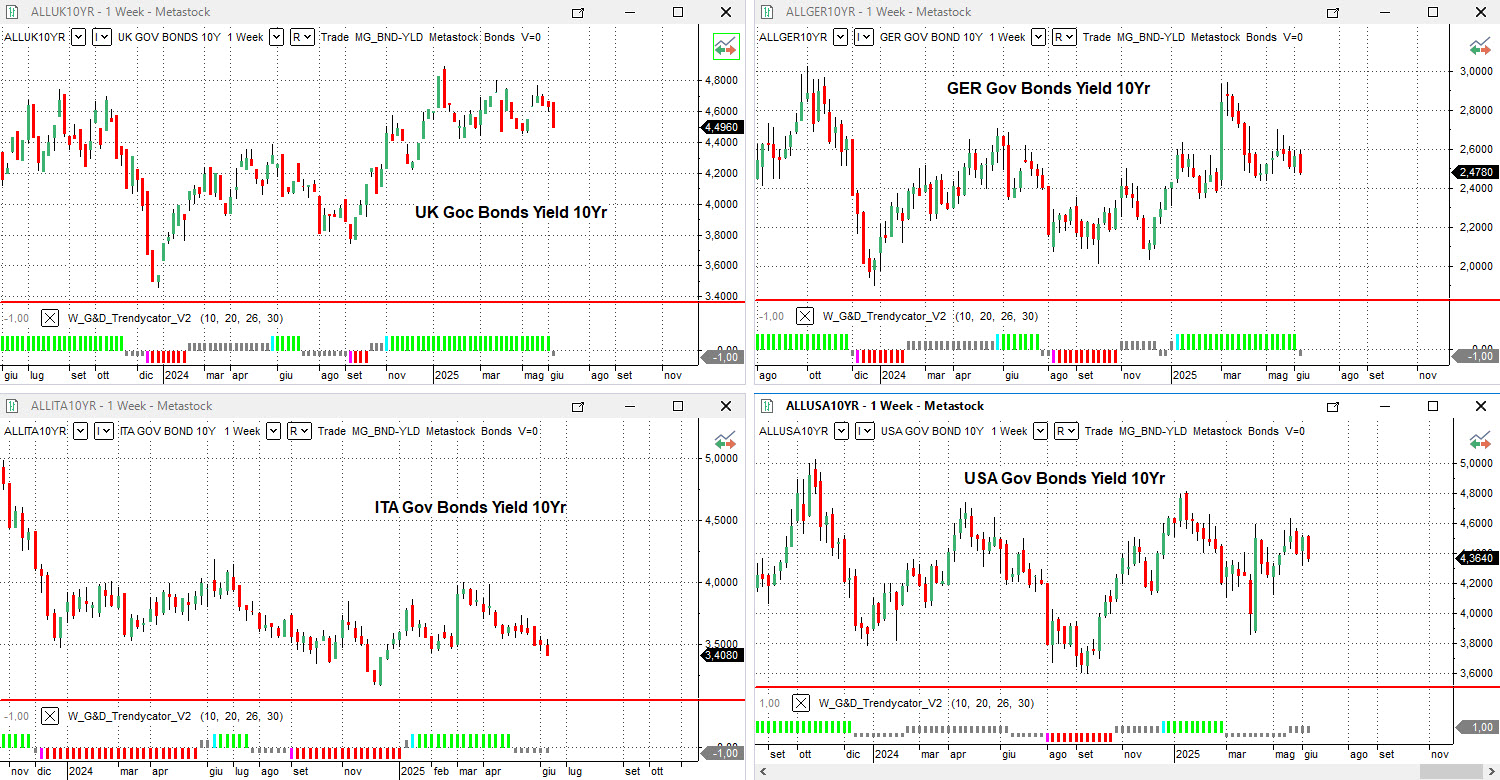Detach the ALLITA10YR chart with the pop-out icon
Viewport: 1500px width, 780px height.
tap(578, 407)
